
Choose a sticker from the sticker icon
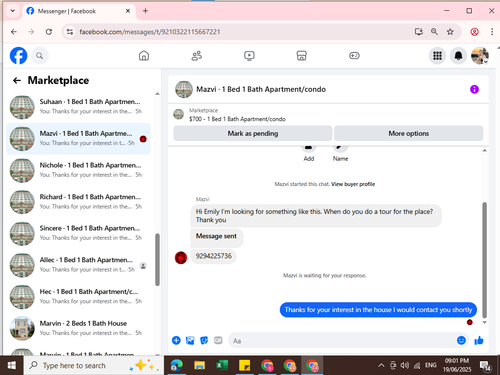(204, 340)
